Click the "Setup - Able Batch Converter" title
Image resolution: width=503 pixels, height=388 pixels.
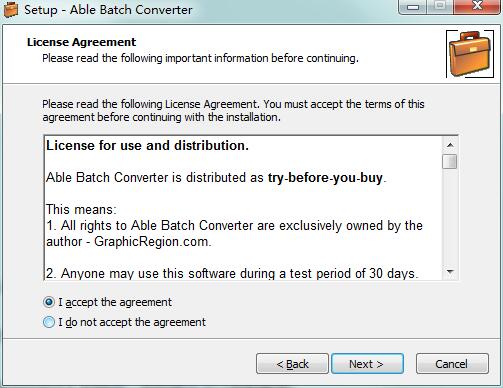coord(108,10)
